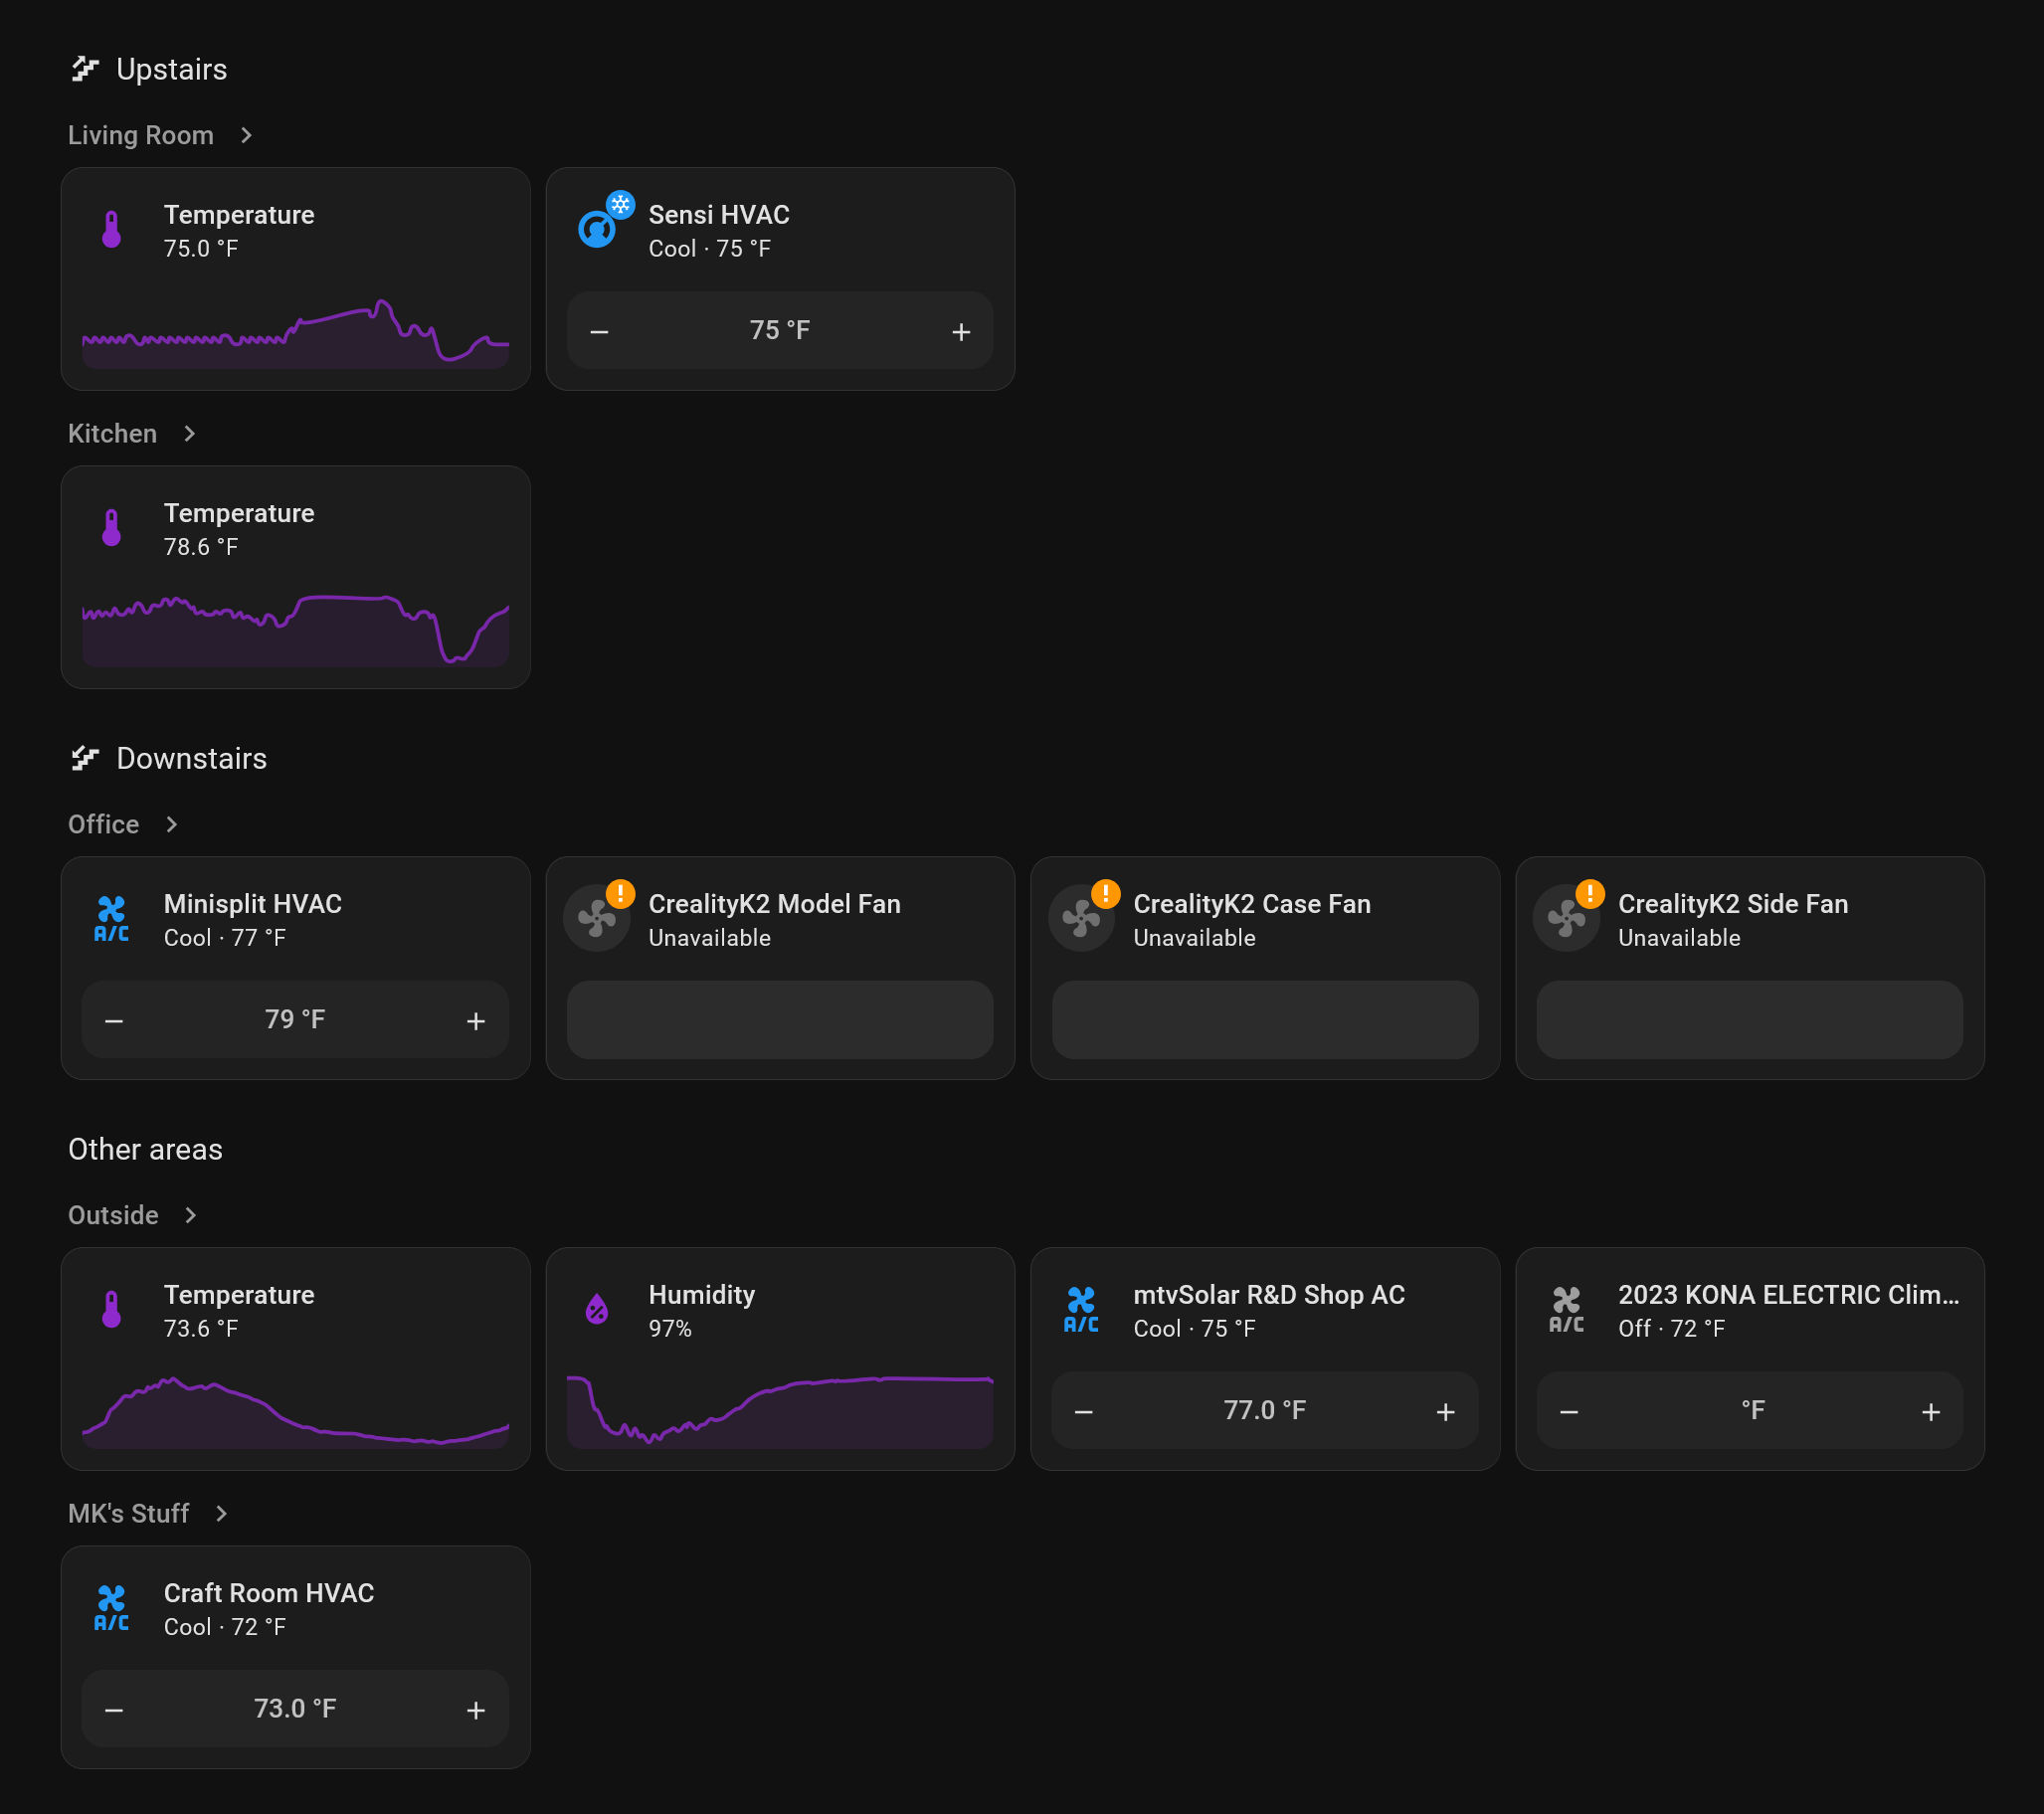The width and height of the screenshot is (2044, 1814).
Task: Open the MK's Stuff area chevron
Action: 221,1514
